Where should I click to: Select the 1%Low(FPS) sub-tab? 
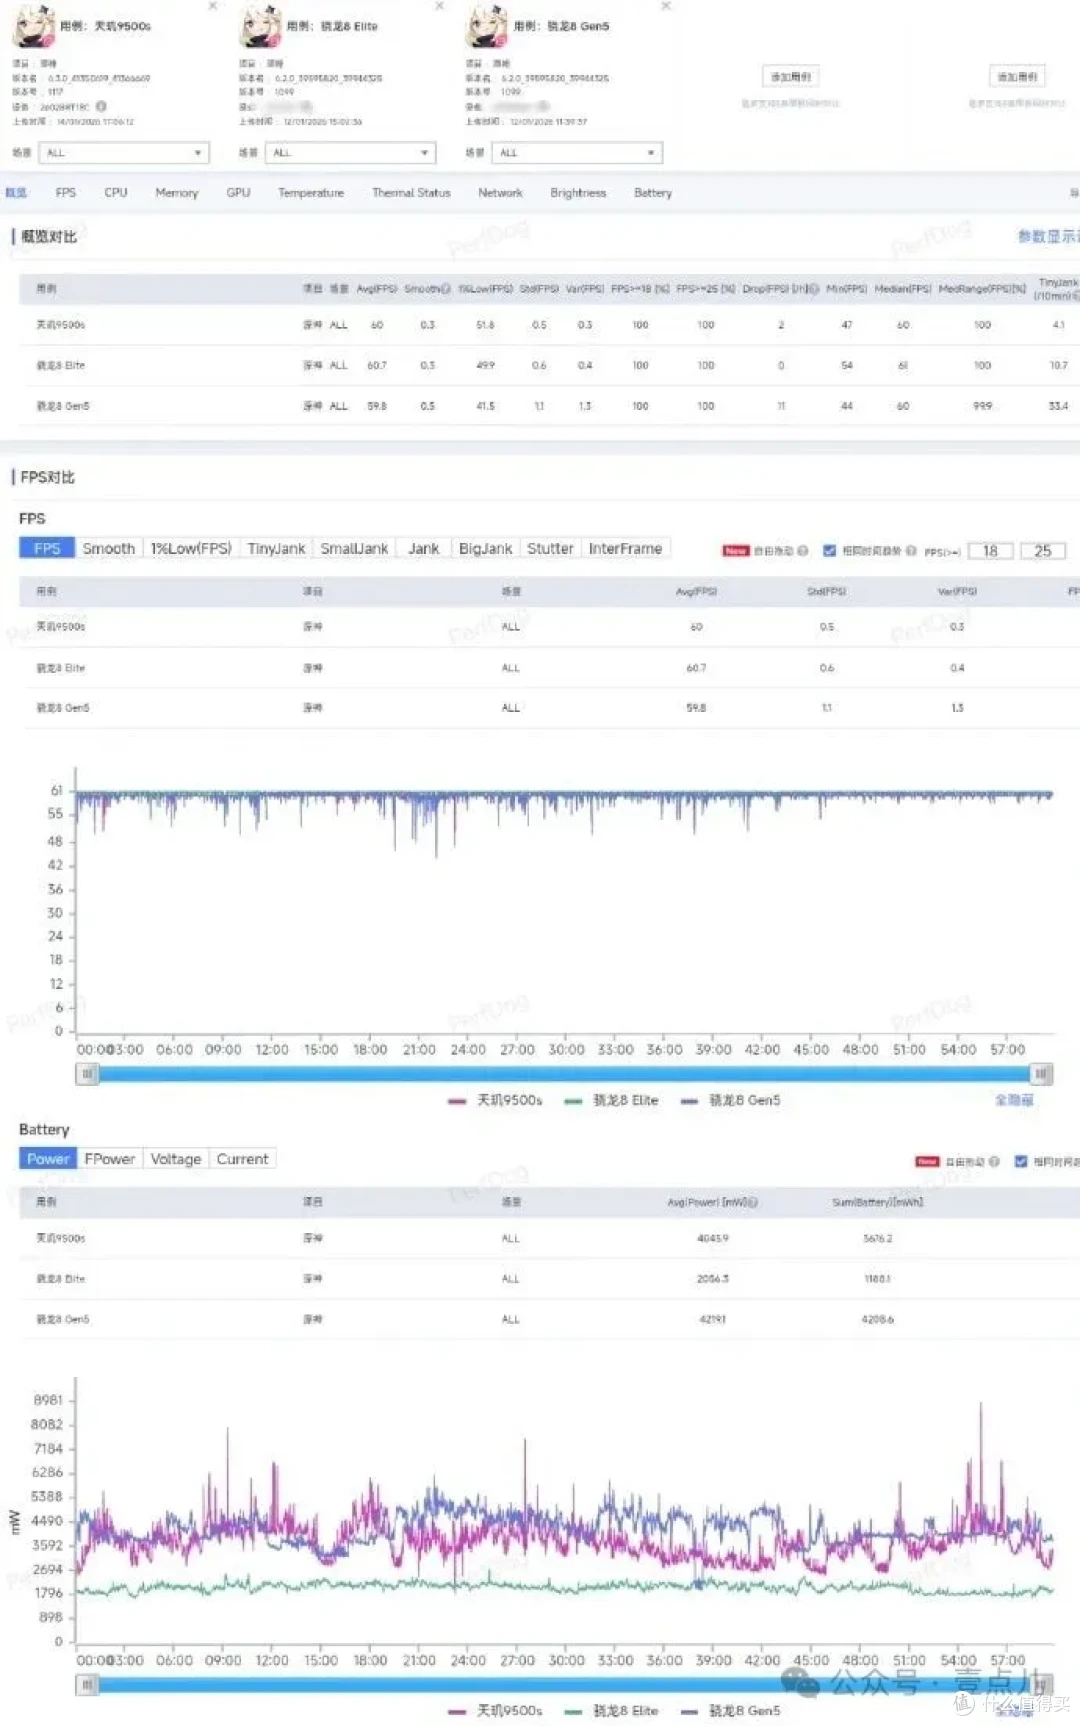tap(191, 549)
